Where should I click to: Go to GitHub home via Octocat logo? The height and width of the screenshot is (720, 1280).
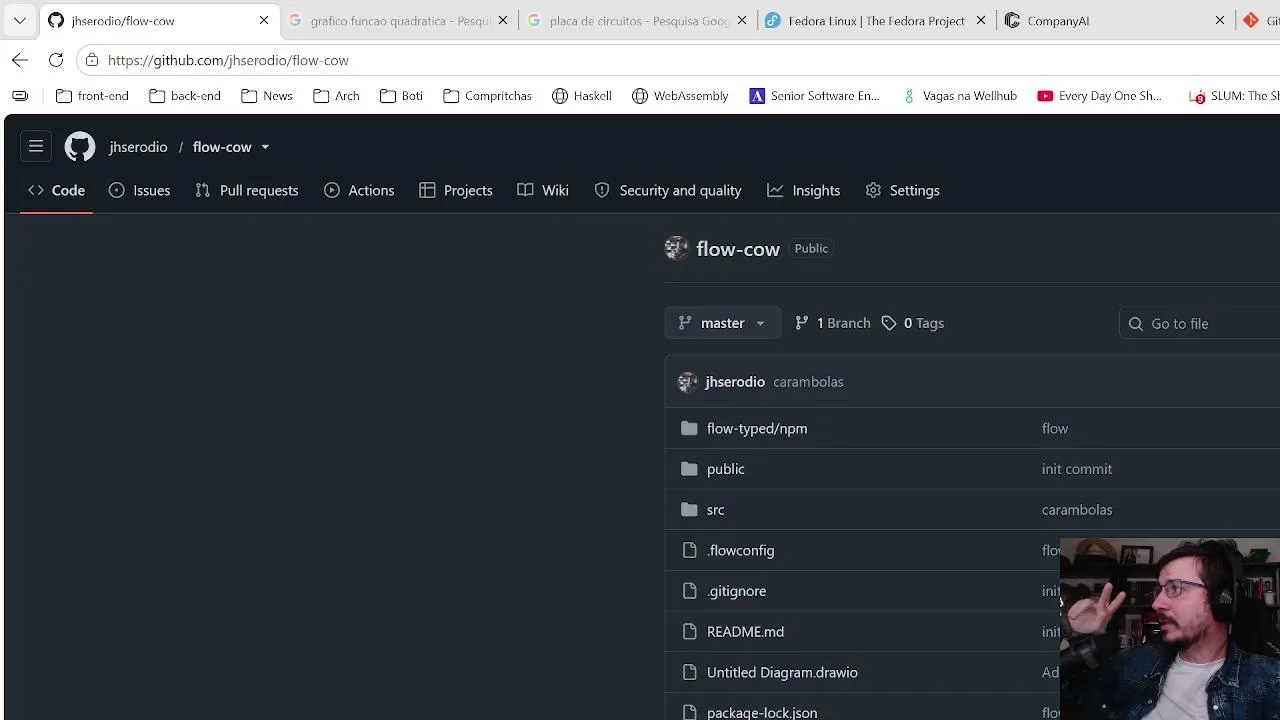tap(80, 147)
